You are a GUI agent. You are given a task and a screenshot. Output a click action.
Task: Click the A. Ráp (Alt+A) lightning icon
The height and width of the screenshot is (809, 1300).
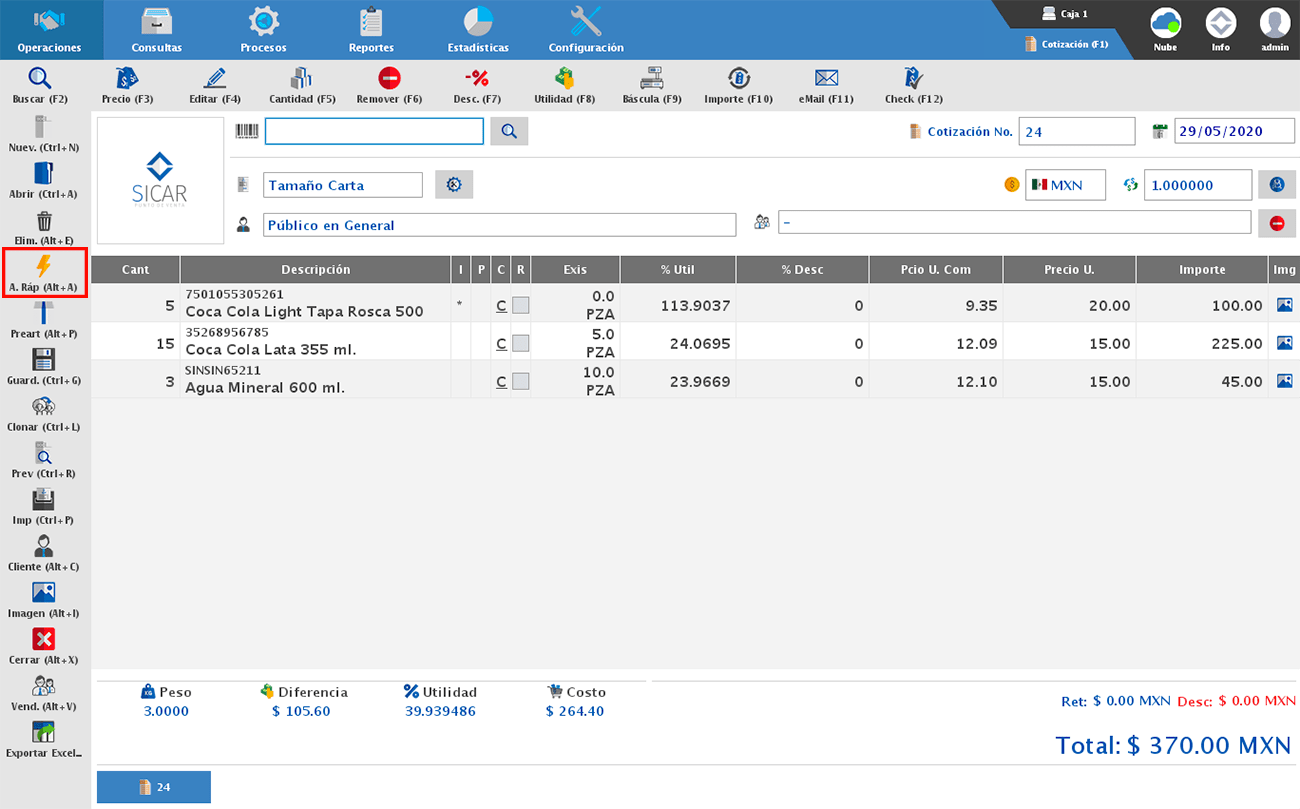click(44, 267)
